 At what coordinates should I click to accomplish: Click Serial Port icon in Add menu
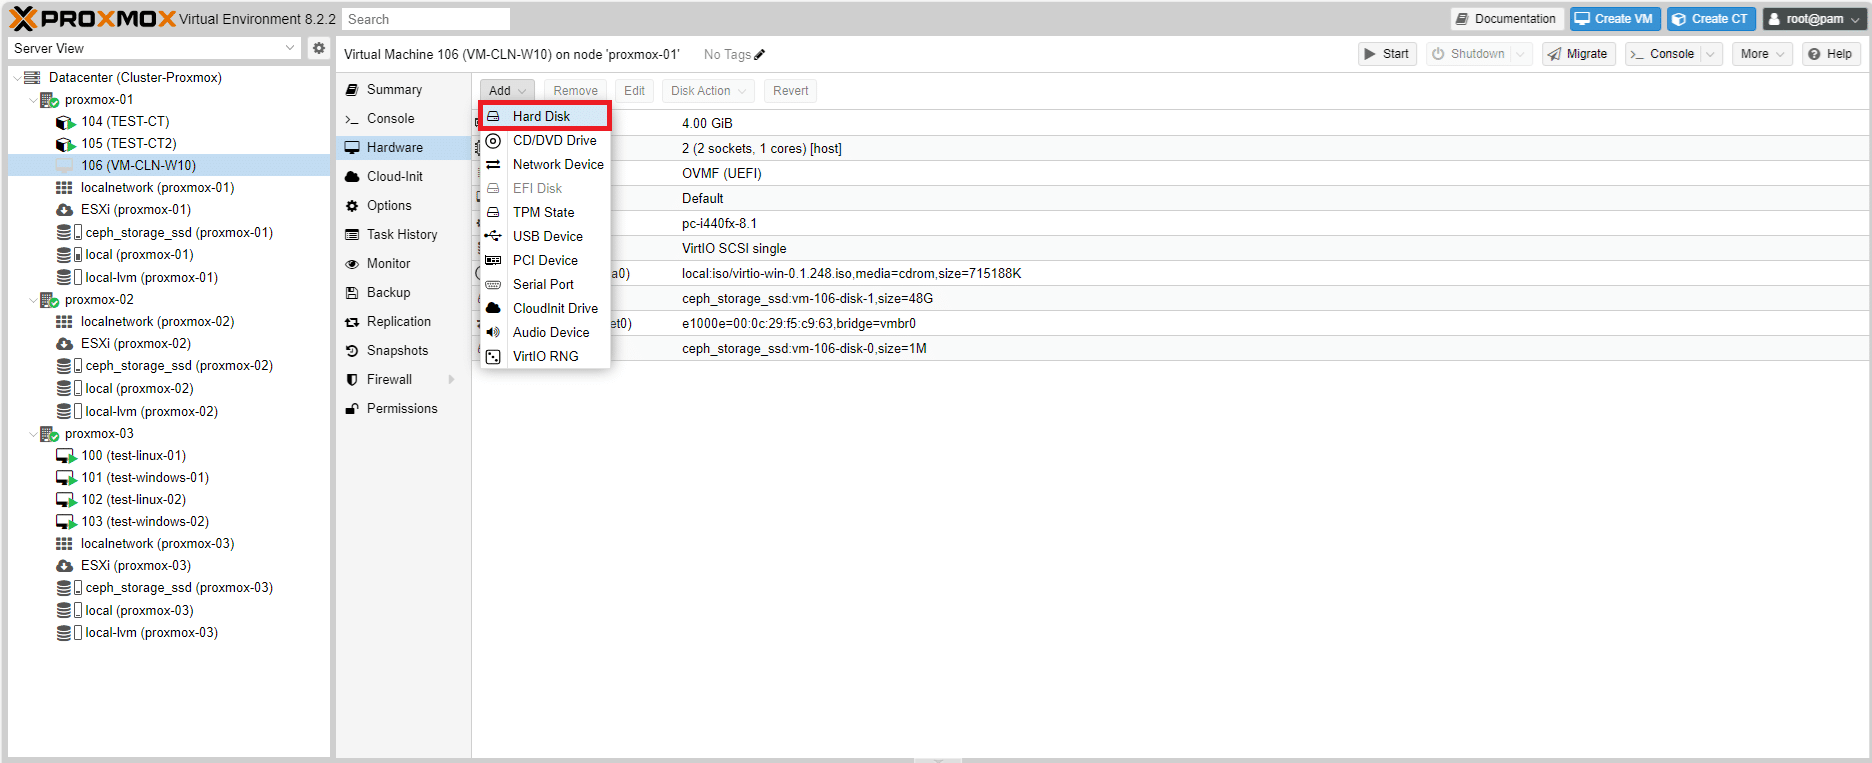pyautogui.click(x=493, y=285)
